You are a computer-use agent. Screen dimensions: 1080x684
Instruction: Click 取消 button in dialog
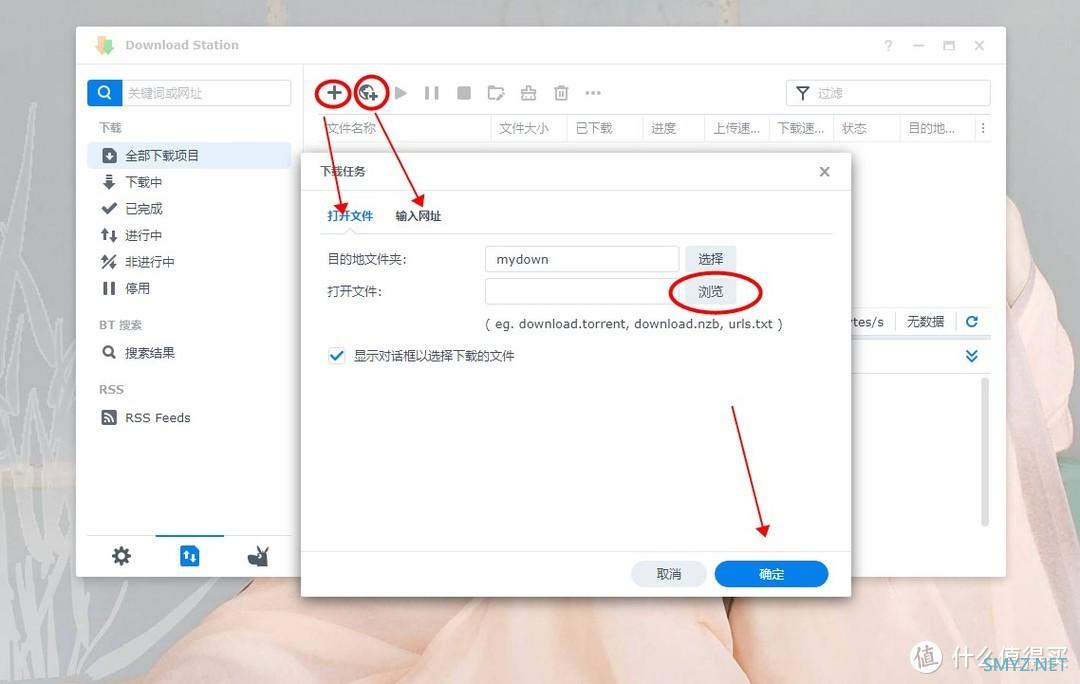[x=668, y=574]
